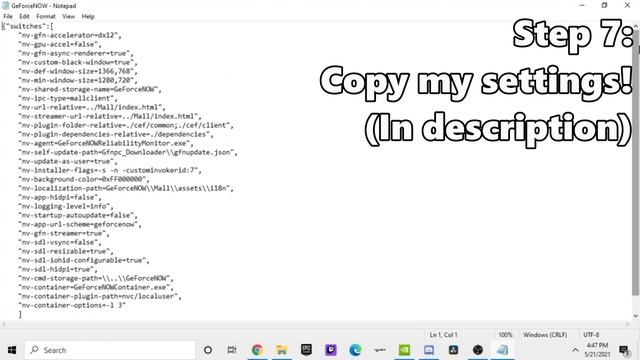The width and height of the screenshot is (640, 360).
Task: Open the Format menu
Action: [x=46, y=16]
